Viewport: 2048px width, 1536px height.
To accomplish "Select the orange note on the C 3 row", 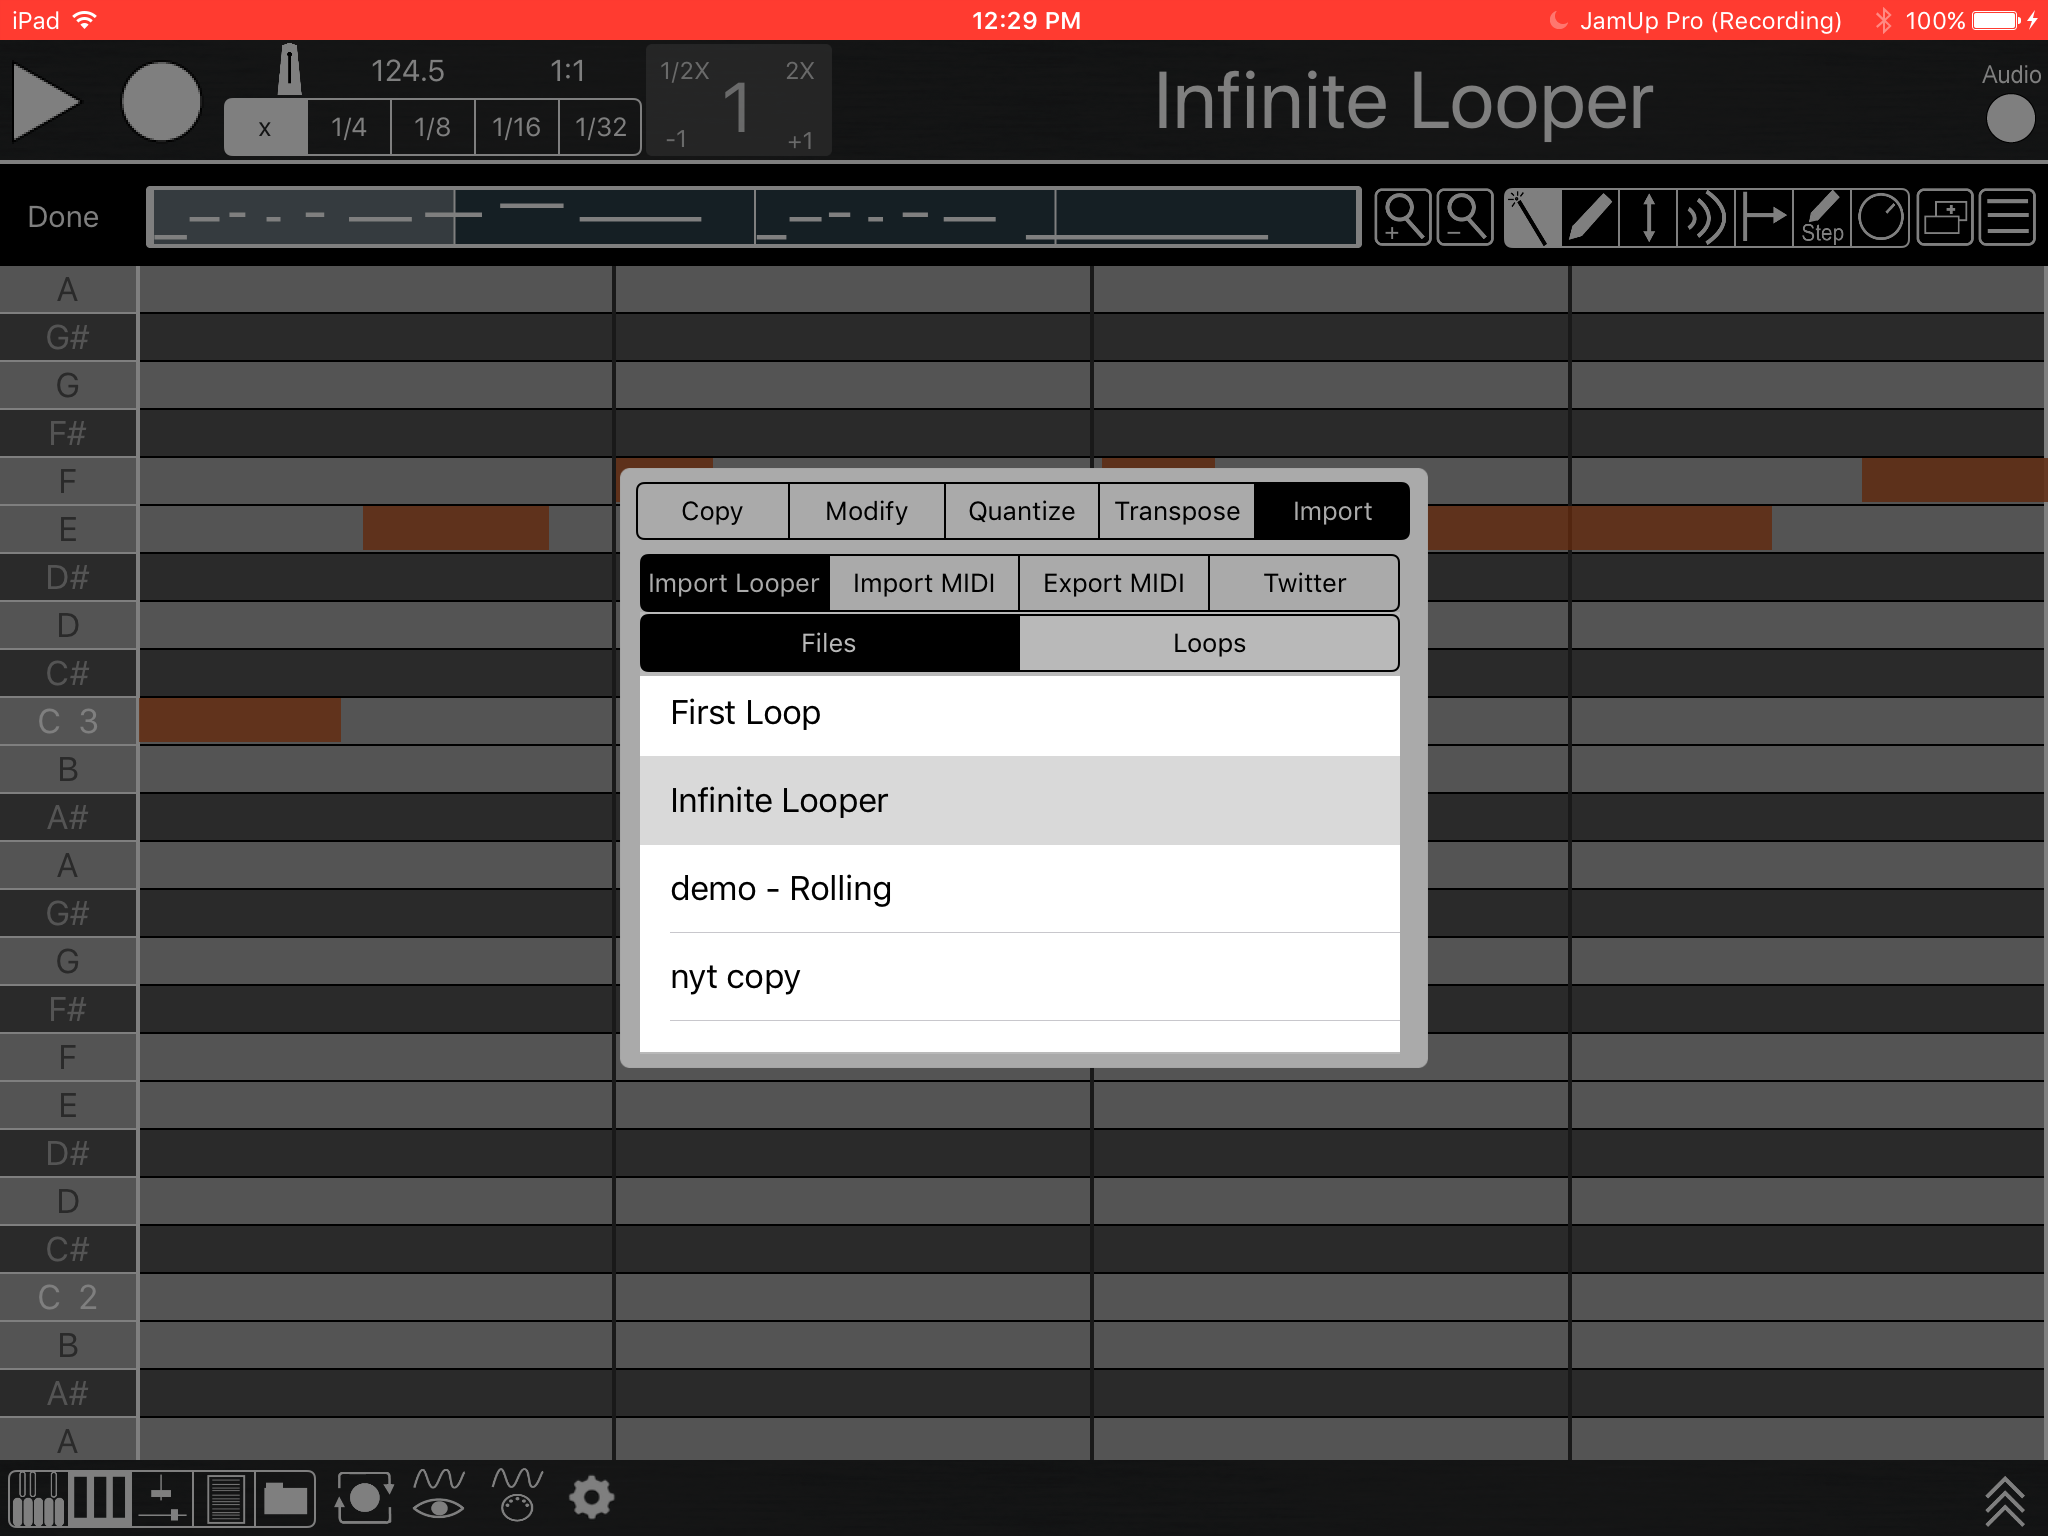I will (240, 720).
